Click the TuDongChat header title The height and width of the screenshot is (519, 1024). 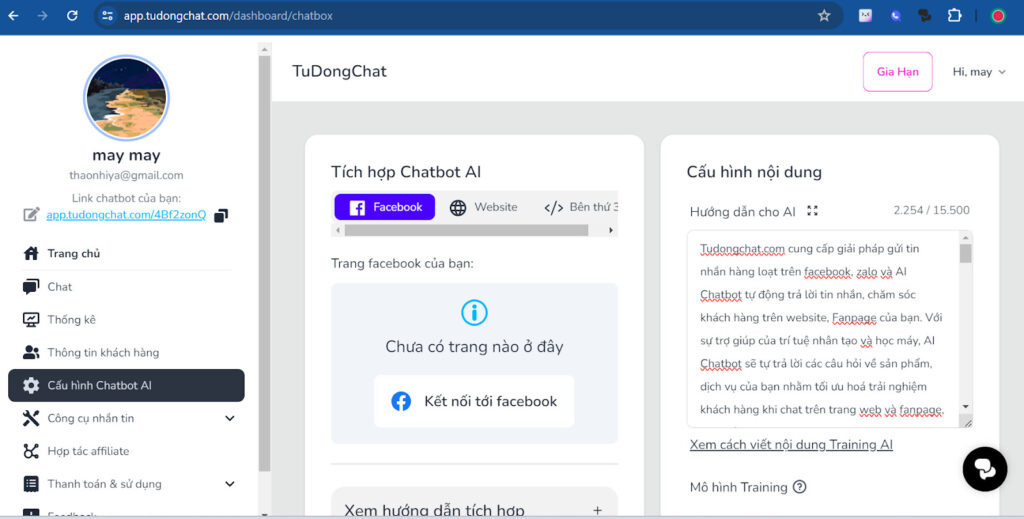[339, 71]
